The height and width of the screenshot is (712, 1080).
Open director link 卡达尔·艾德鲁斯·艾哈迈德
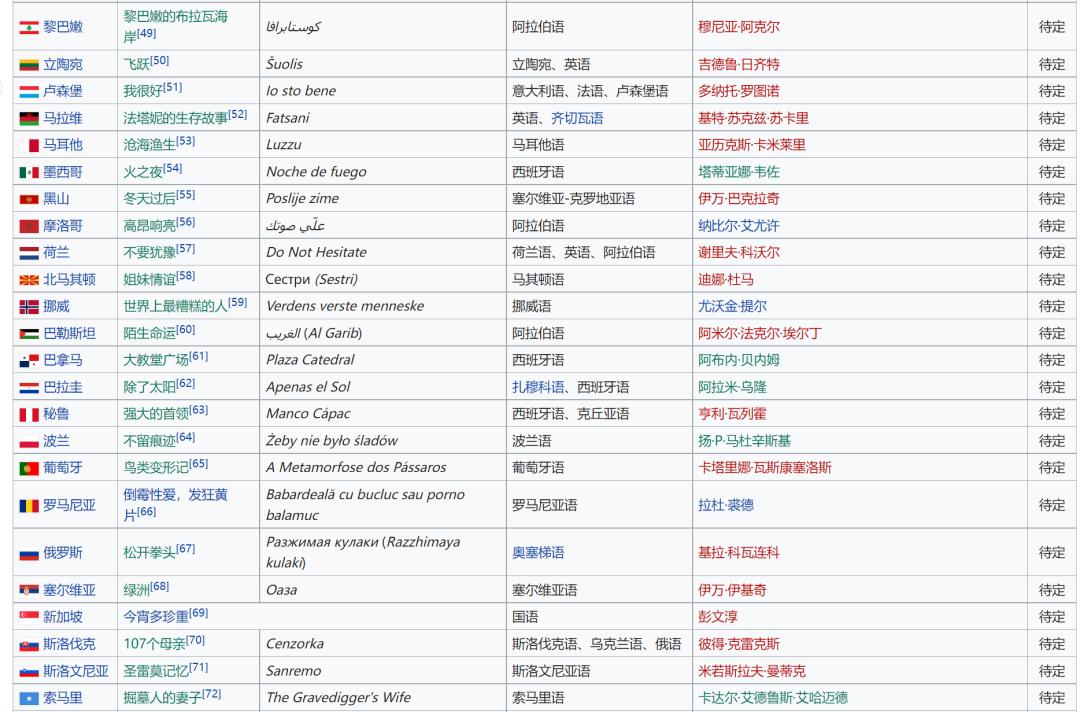pos(773,698)
